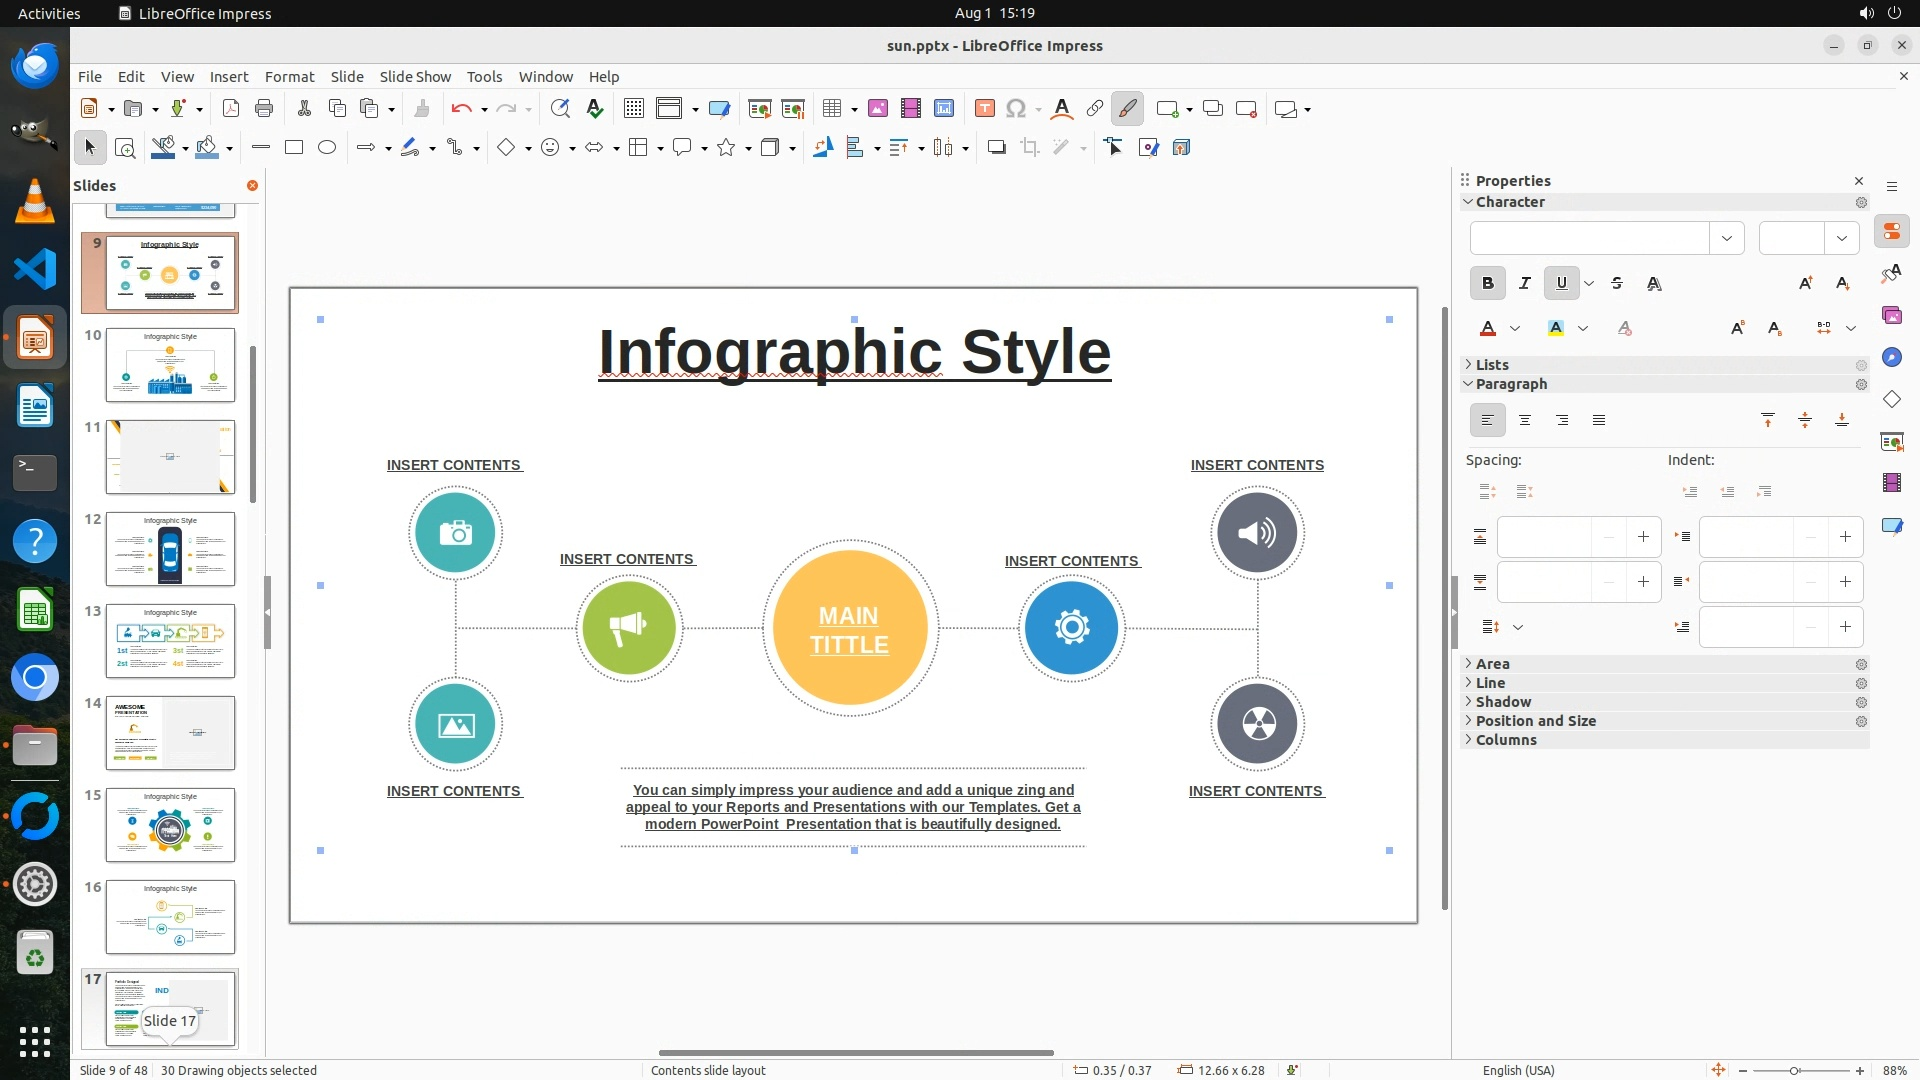Open the font name dropdown
Screen dimensions: 1920x1080
[1726, 238]
